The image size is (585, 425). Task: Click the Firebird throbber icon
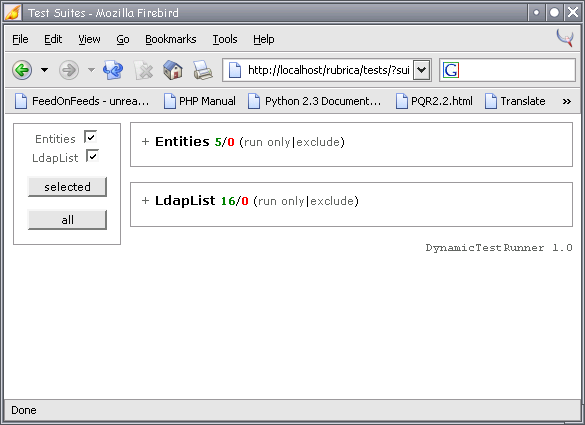[565, 38]
